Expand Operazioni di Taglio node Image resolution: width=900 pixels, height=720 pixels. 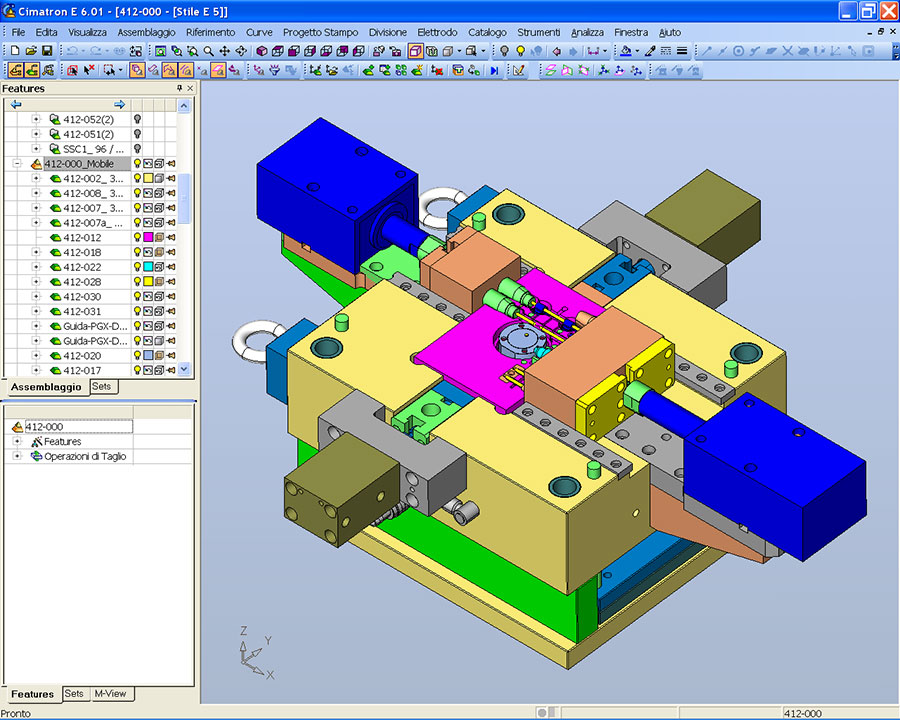(17, 457)
